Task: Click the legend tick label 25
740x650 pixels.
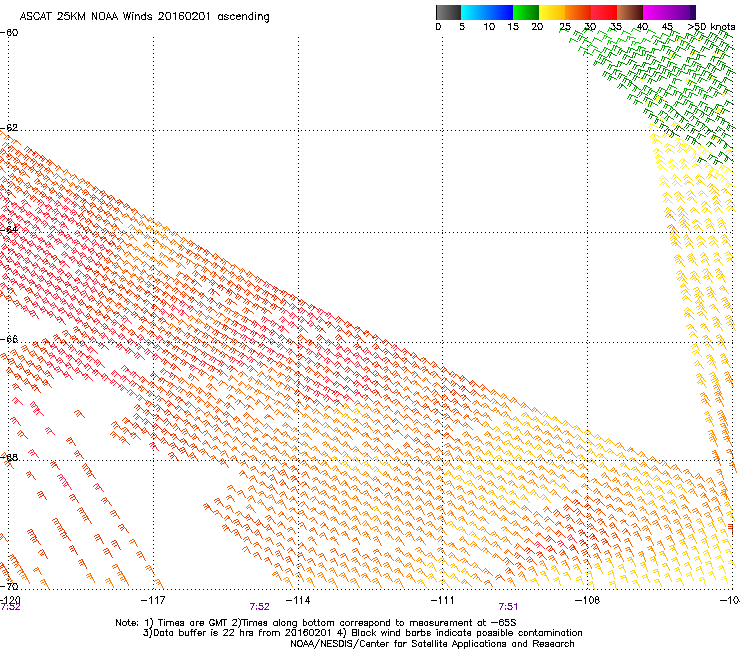Action: pos(565,27)
